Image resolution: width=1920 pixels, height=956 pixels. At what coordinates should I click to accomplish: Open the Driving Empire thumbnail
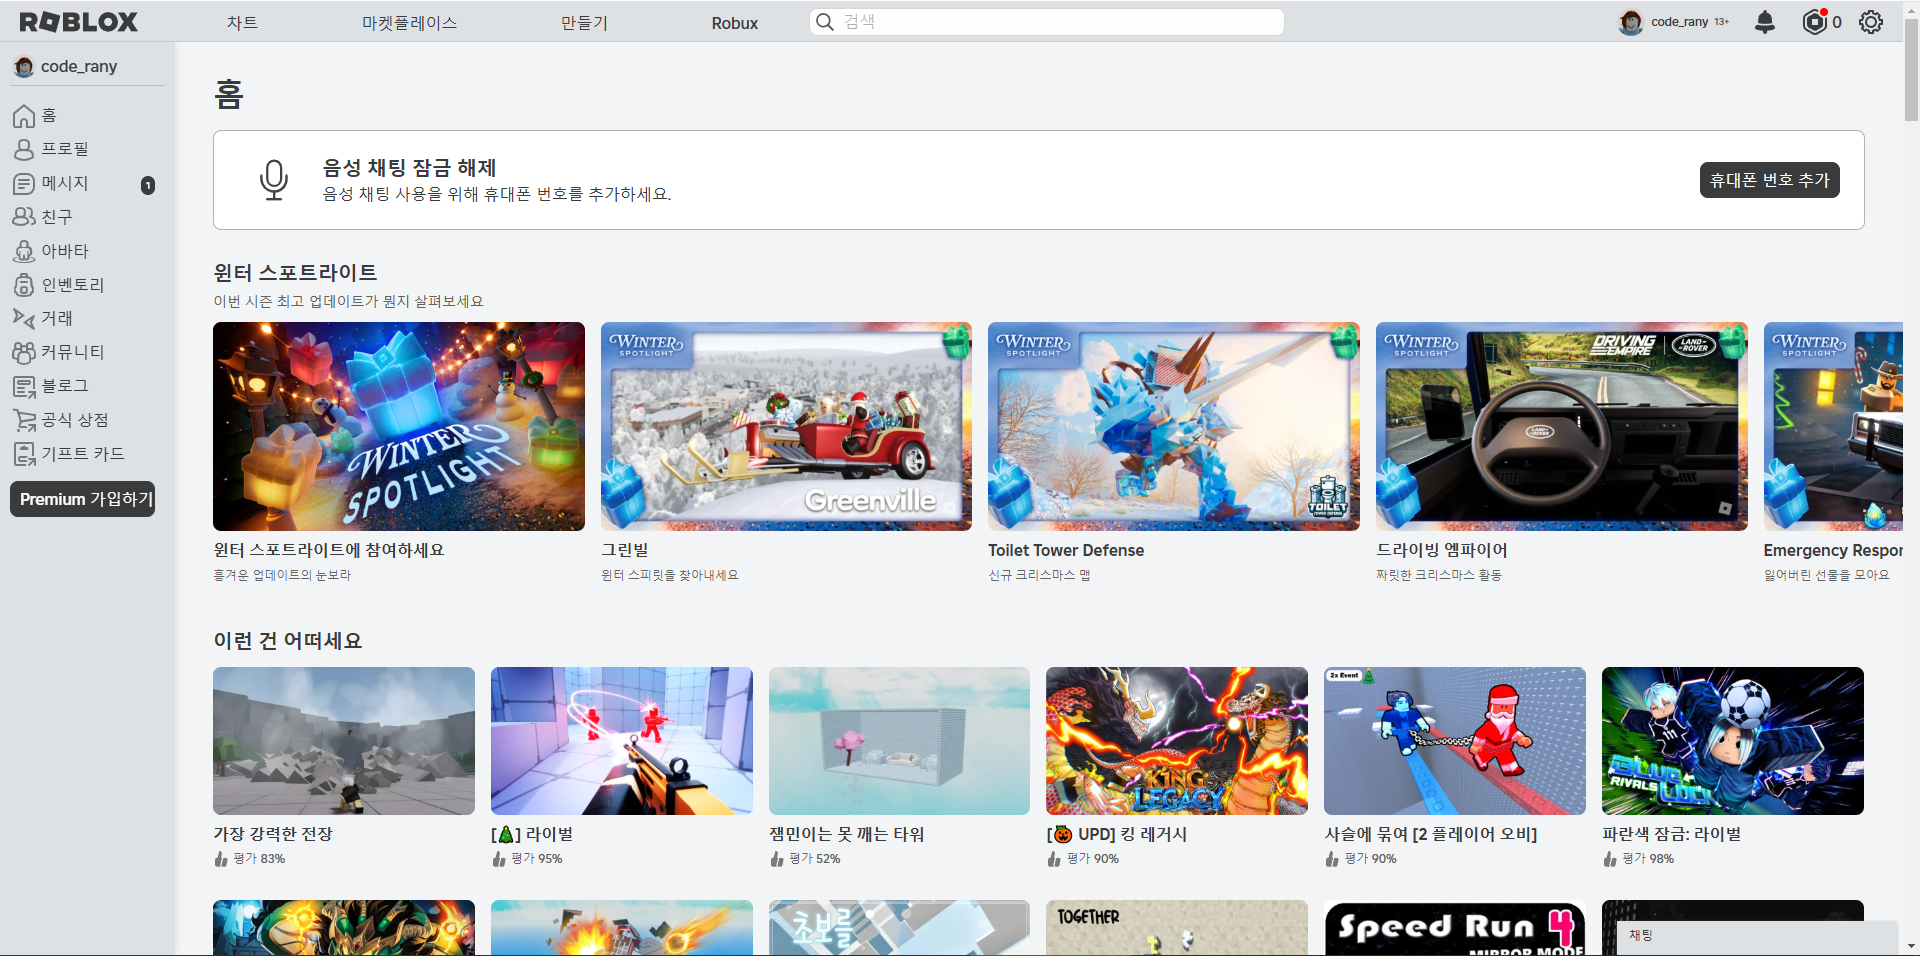pos(1562,426)
